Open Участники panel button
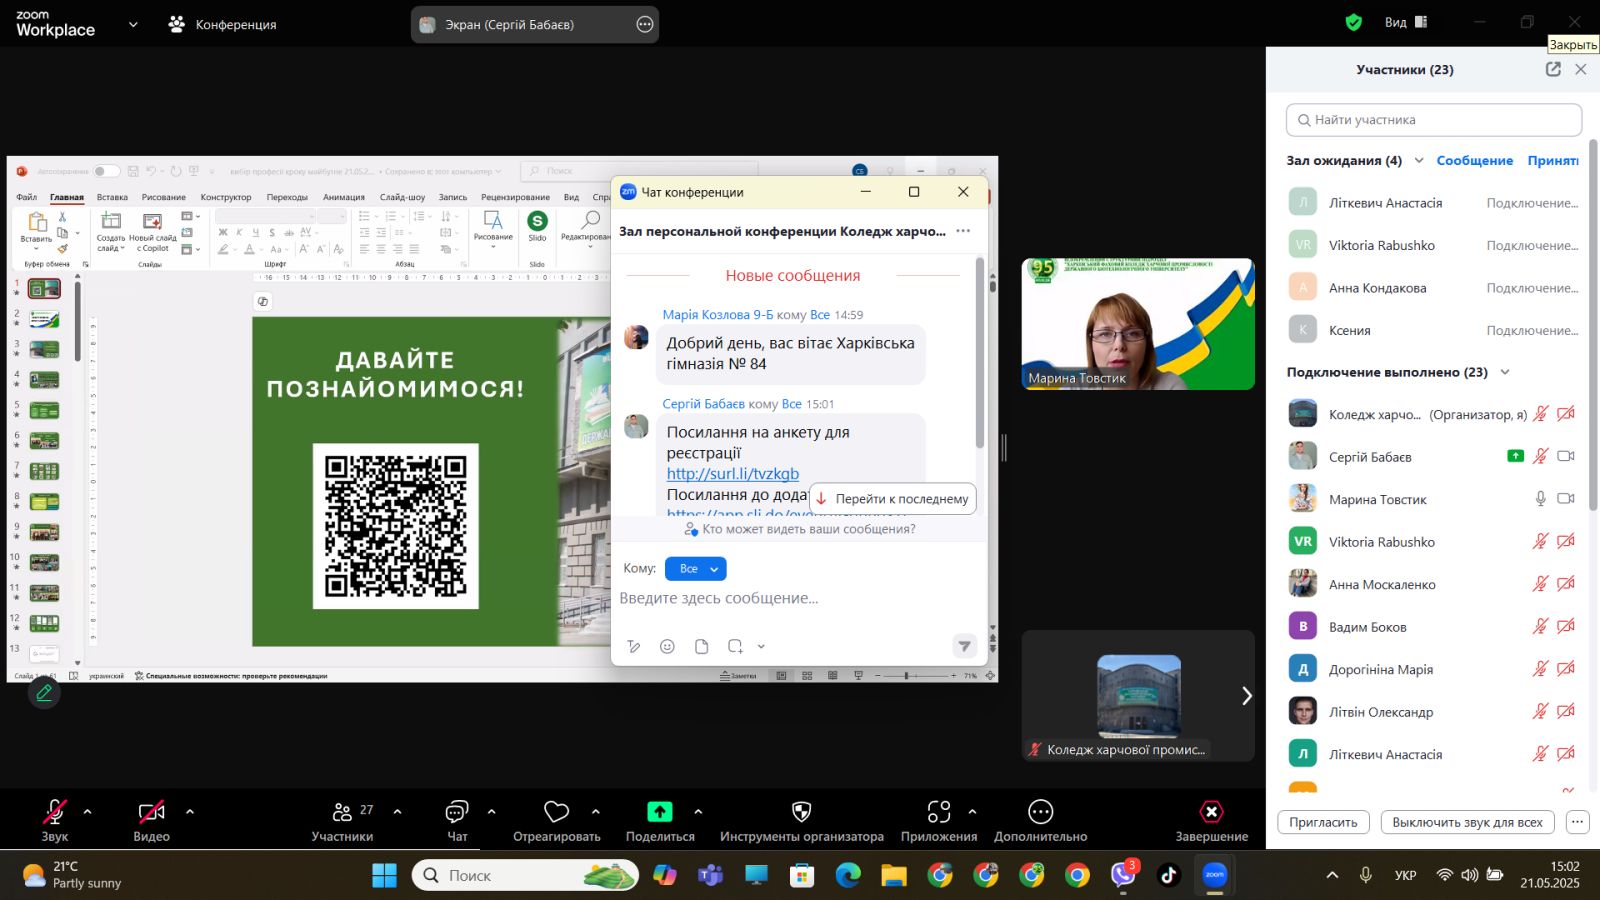Image resolution: width=1600 pixels, height=900 pixels. [x=342, y=820]
